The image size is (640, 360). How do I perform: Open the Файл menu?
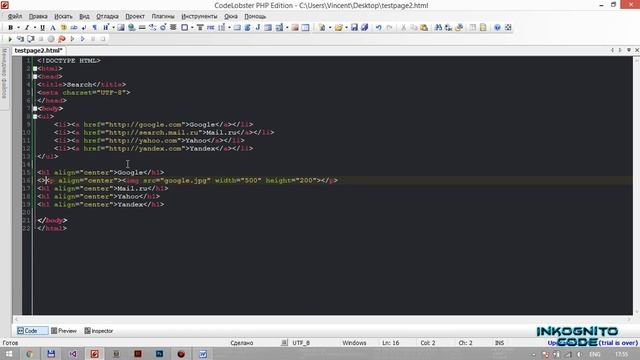(15, 16)
